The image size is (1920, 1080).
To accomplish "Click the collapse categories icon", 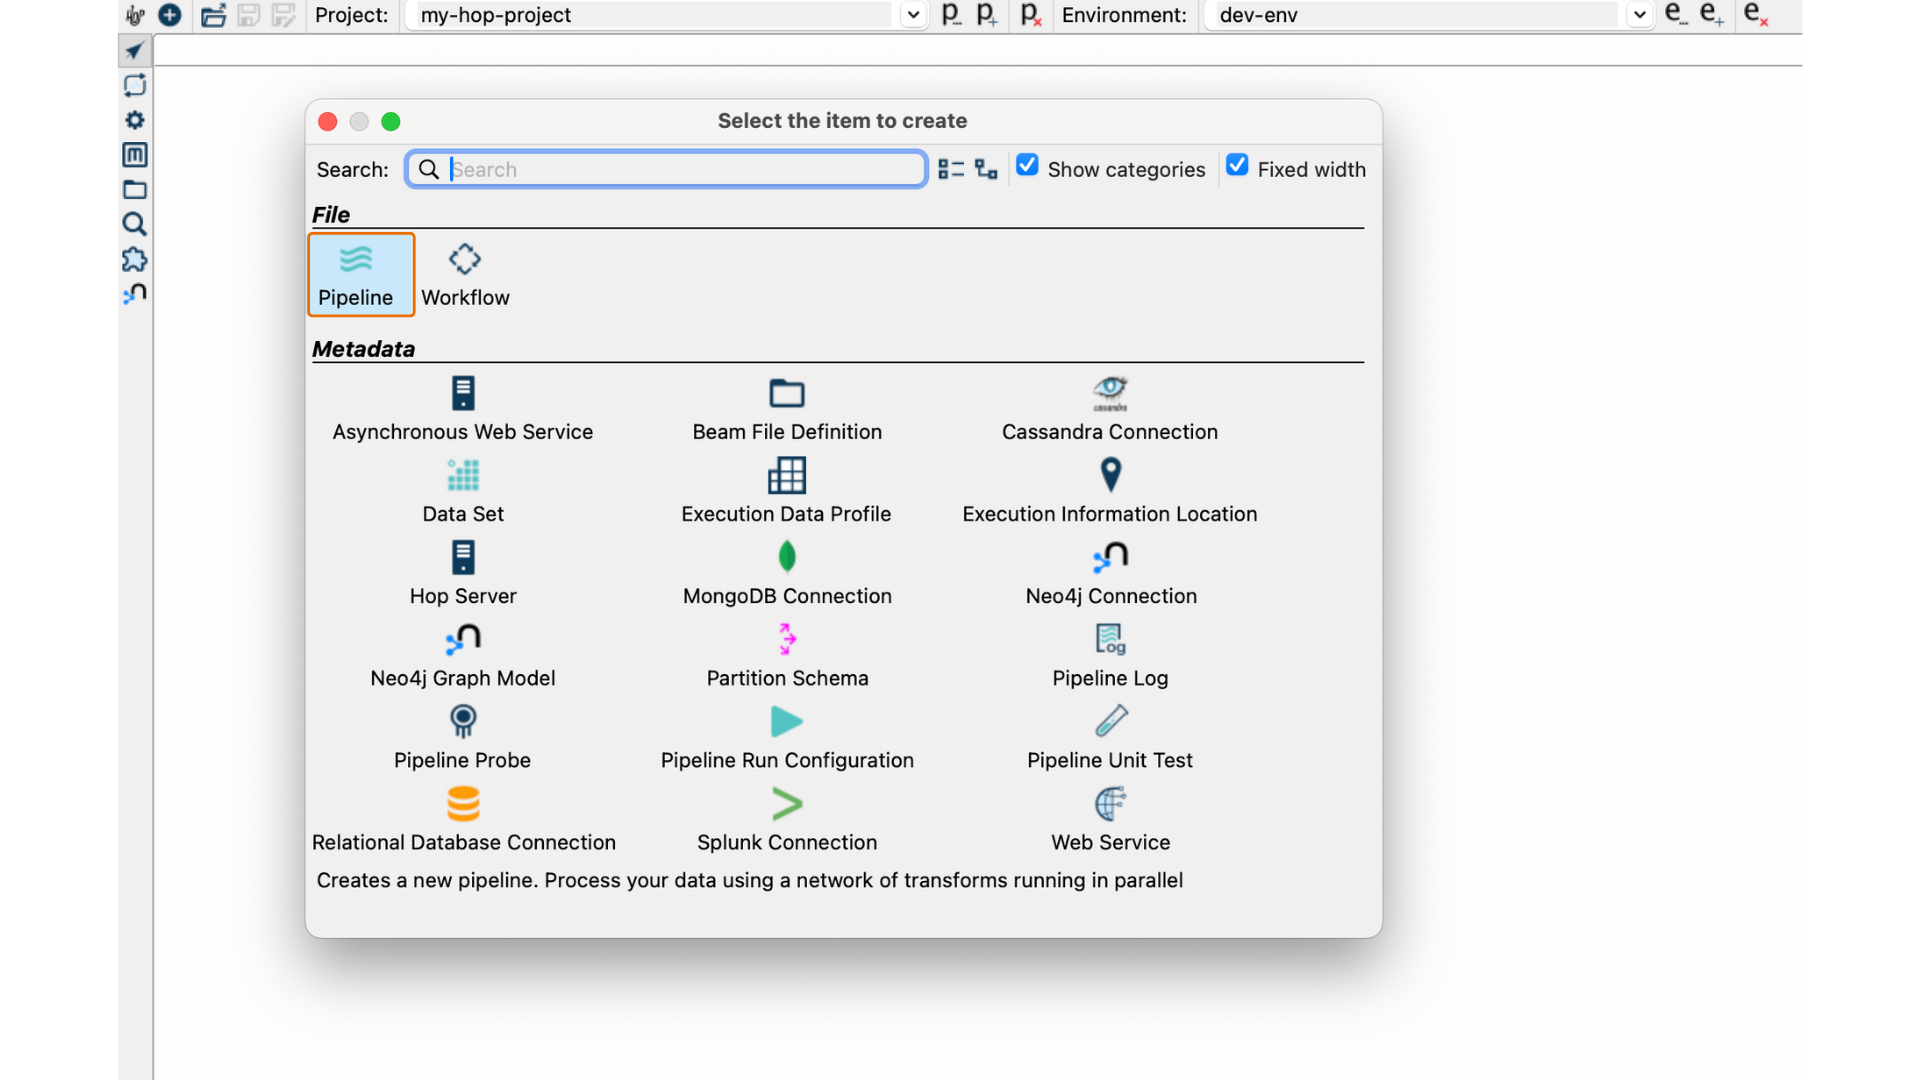I will [x=951, y=169].
